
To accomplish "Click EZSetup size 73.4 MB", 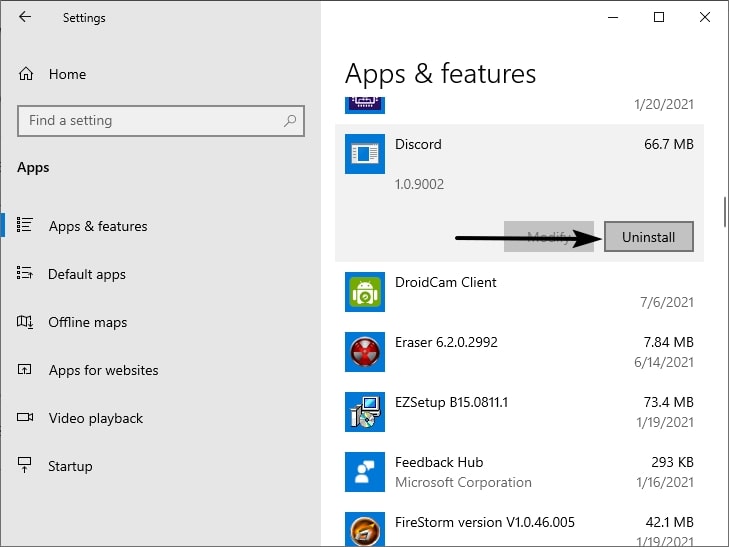I will pos(669,402).
